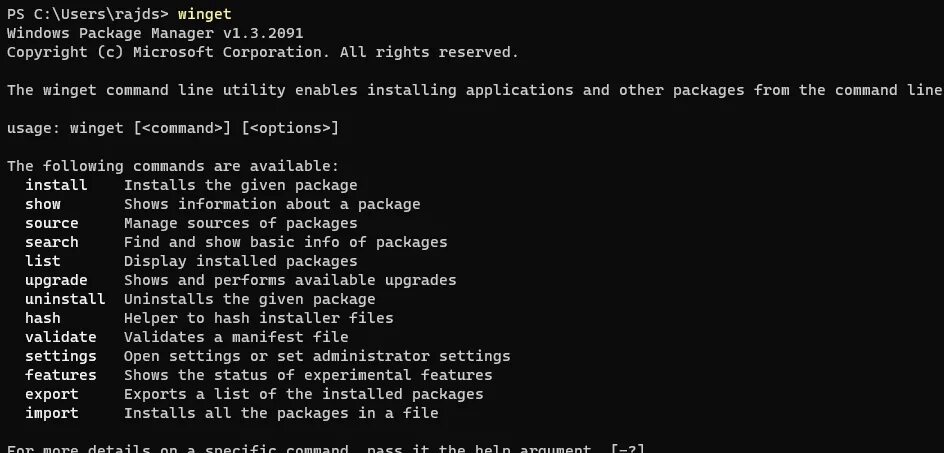Click the Windows Package Manager version line
This screenshot has height=453, width=944.
(x=155, y=33)
